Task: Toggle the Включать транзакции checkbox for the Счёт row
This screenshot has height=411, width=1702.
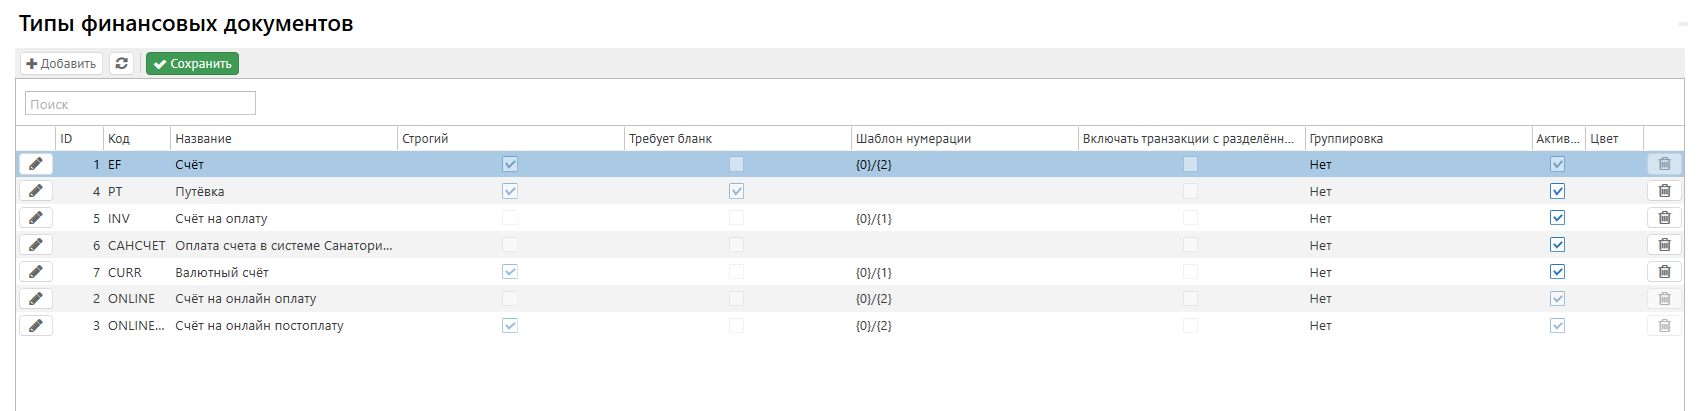Action: [1190, 164]
